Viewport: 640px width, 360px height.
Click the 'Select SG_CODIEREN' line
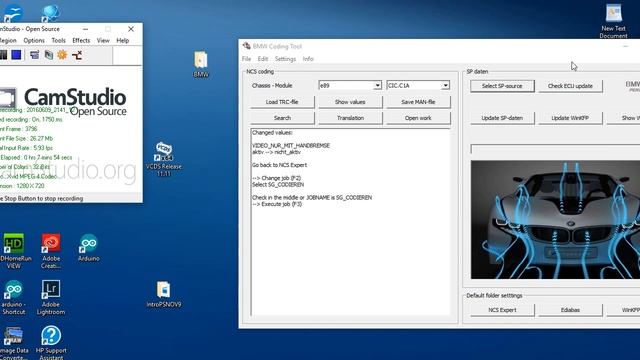278,185
